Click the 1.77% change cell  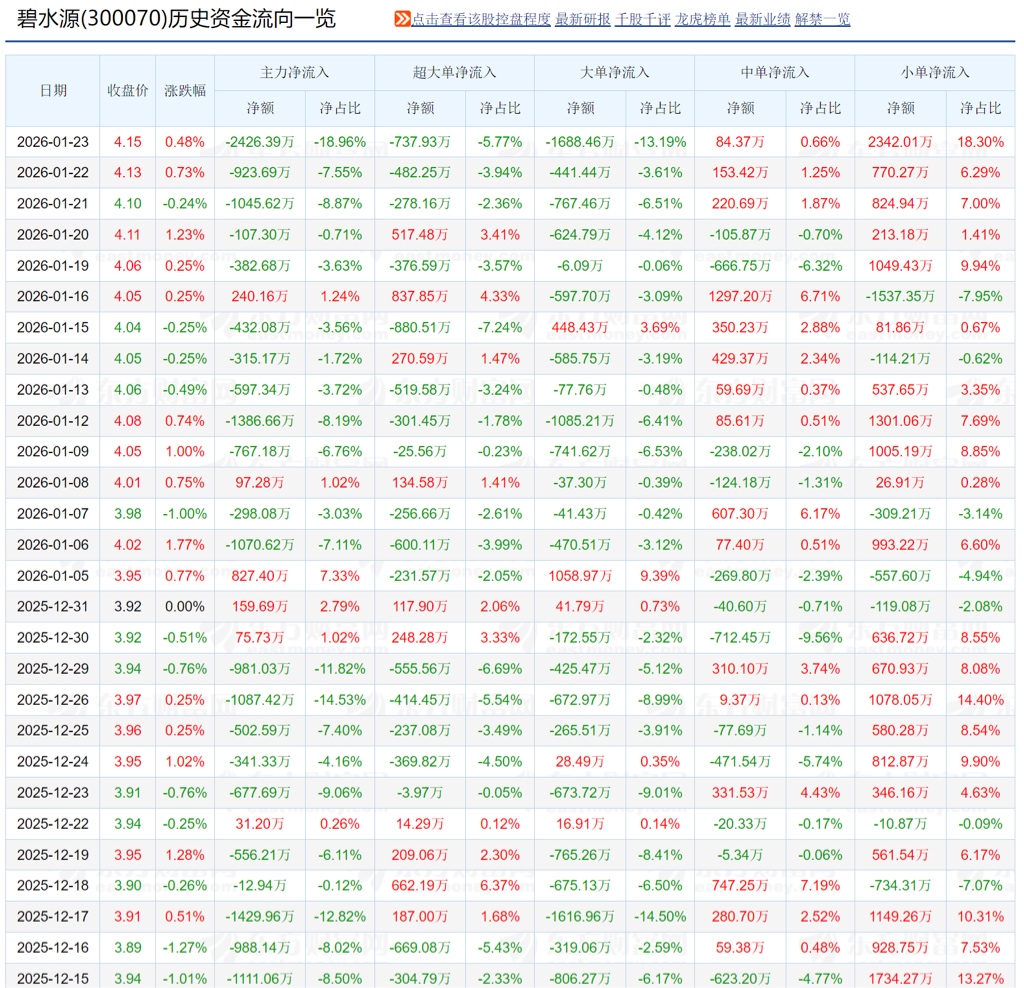[185, 545]
